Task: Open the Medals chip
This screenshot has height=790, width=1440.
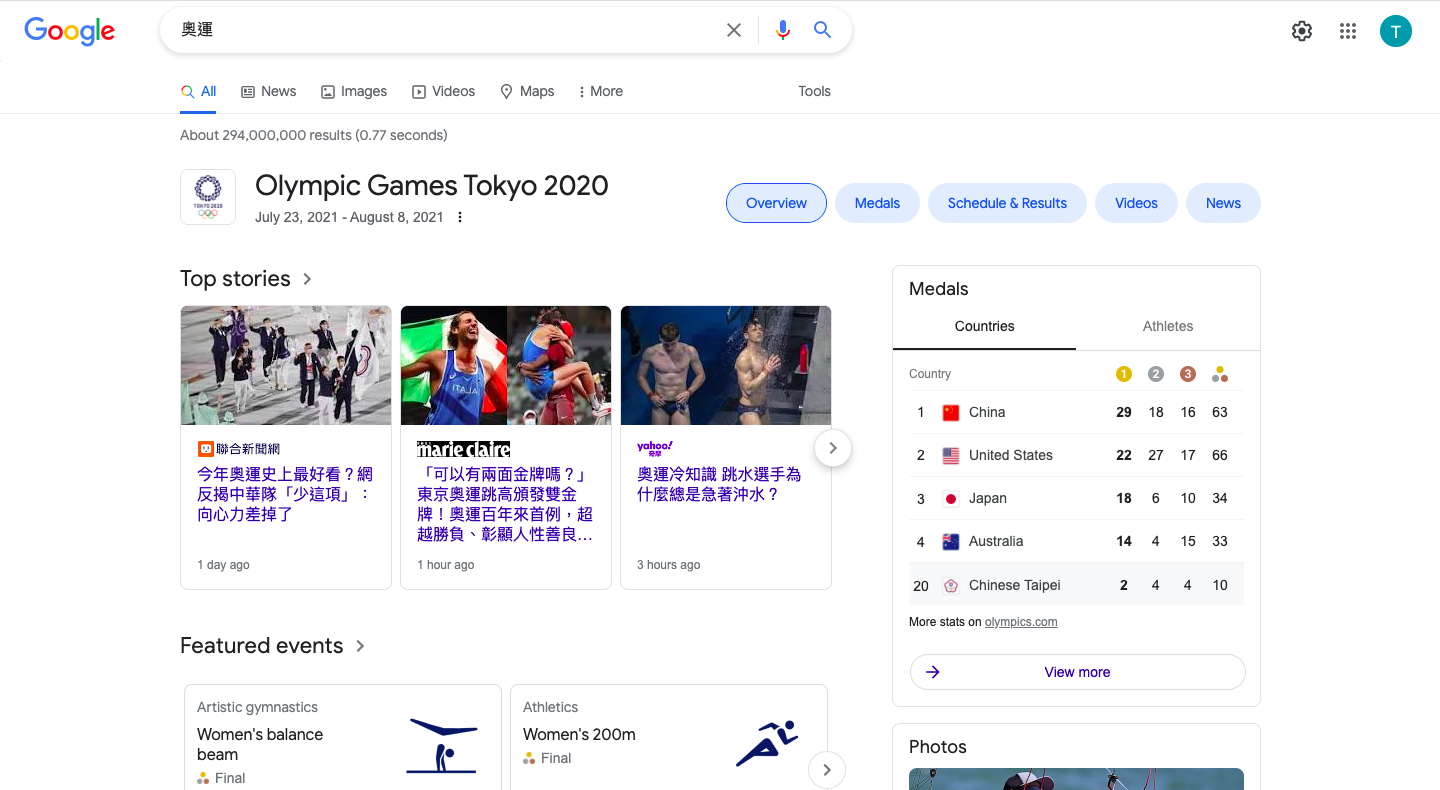Action: click(877, 203)
